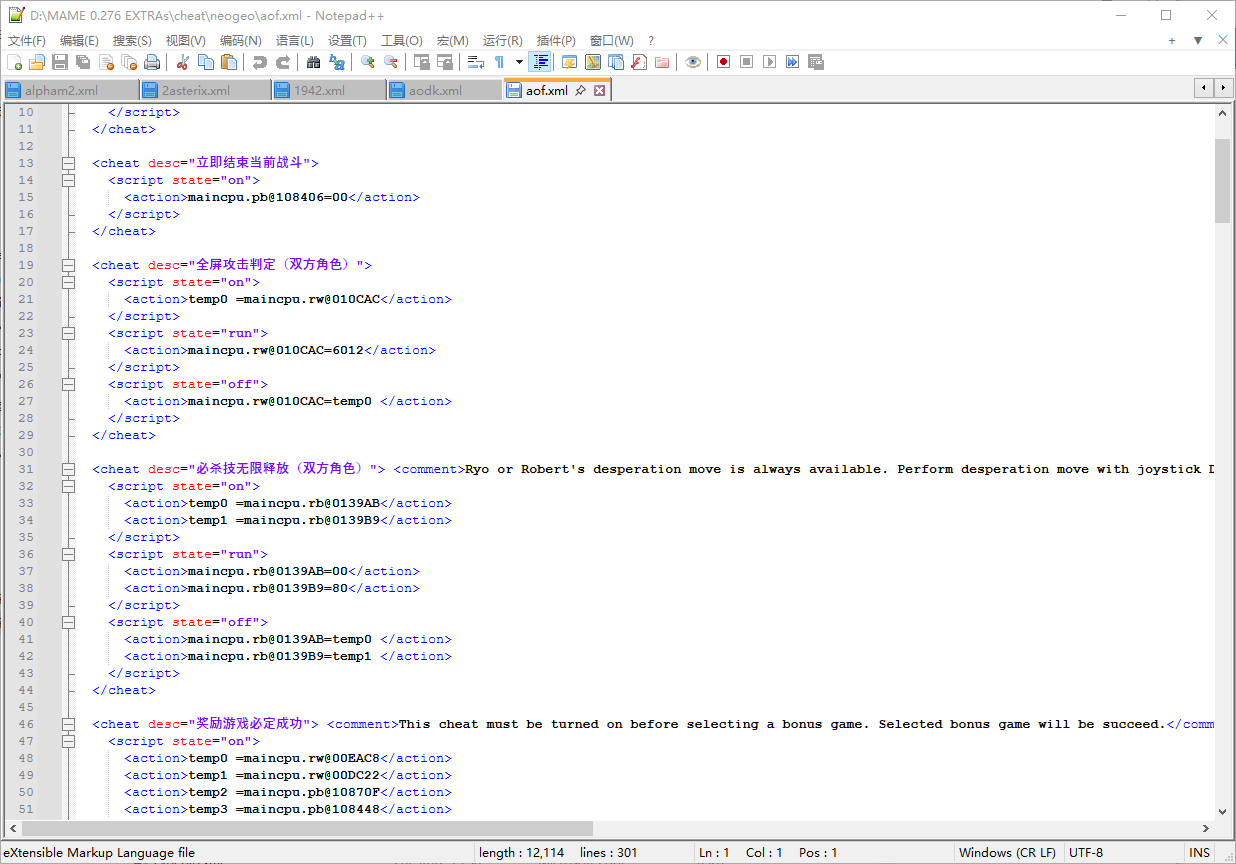The width and height of the screenshot is (1236, 864).
Task: Open the Function List panel icon
Action: point(639,62)
